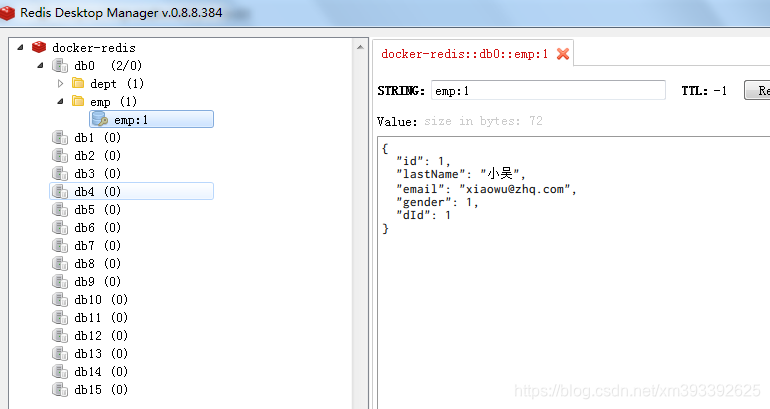Click the "id": 1 line
The image size is (770, 409).
pyautogui.click(x=423, y=161)
